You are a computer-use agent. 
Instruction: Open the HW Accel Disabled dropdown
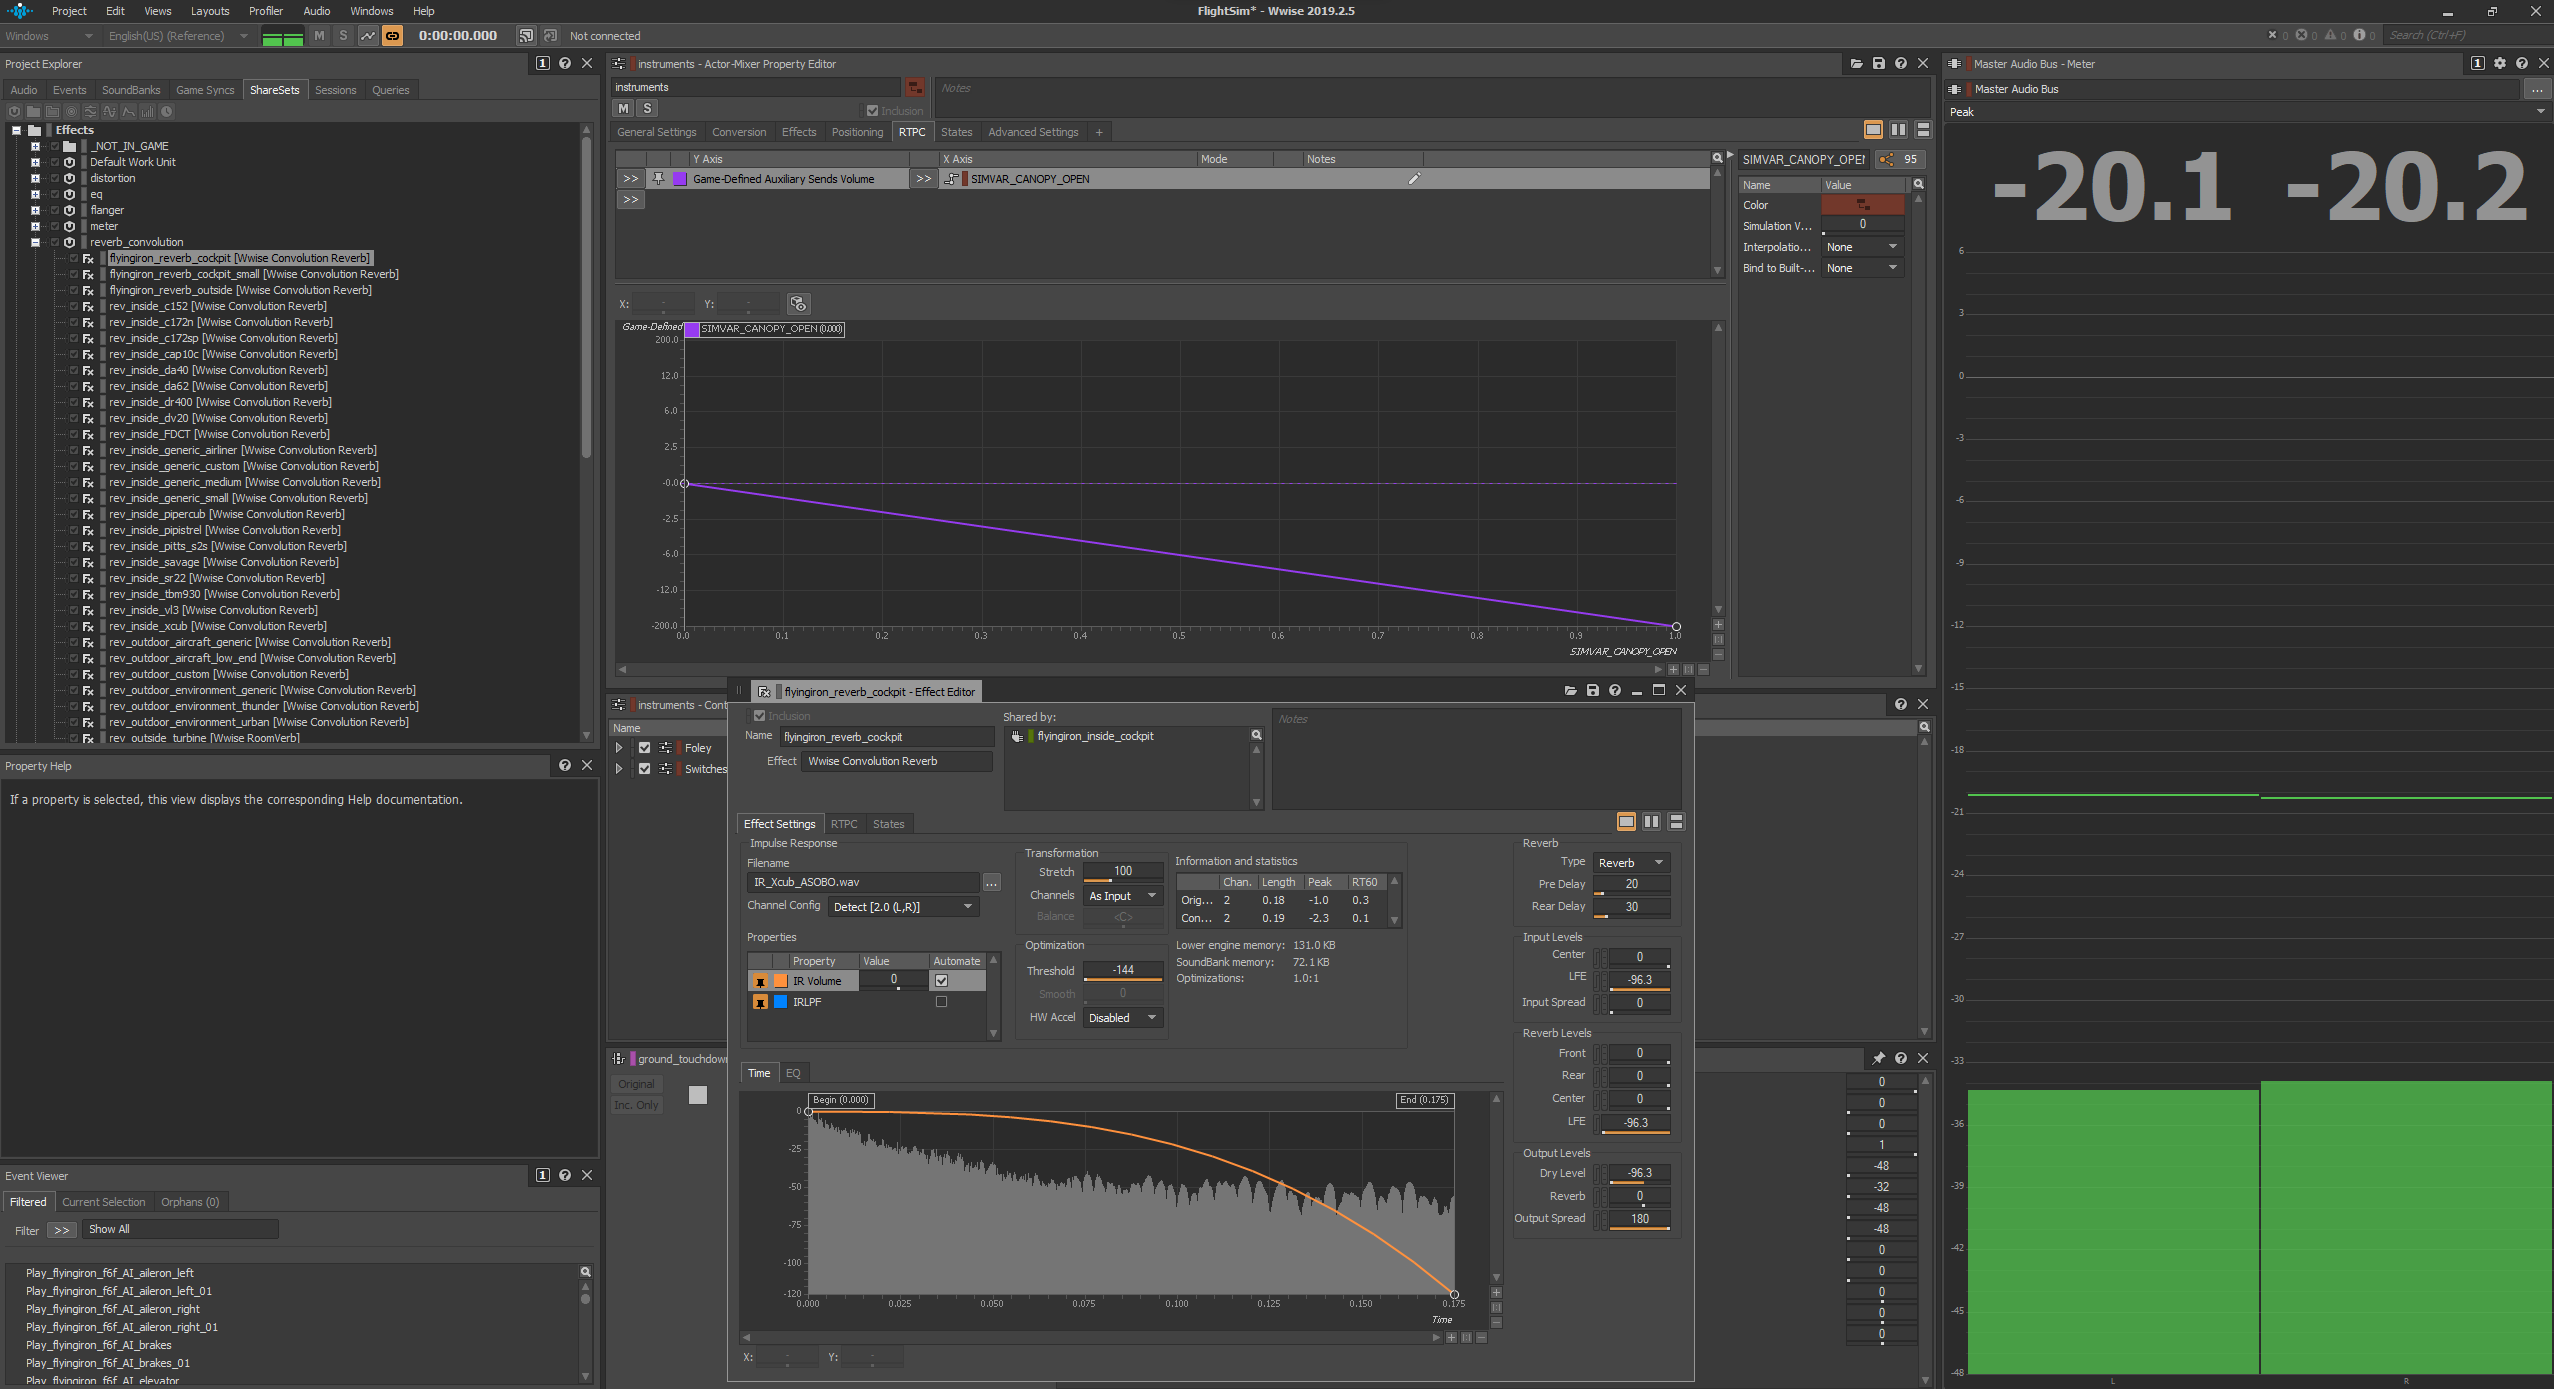[x=1123, y=1018]
